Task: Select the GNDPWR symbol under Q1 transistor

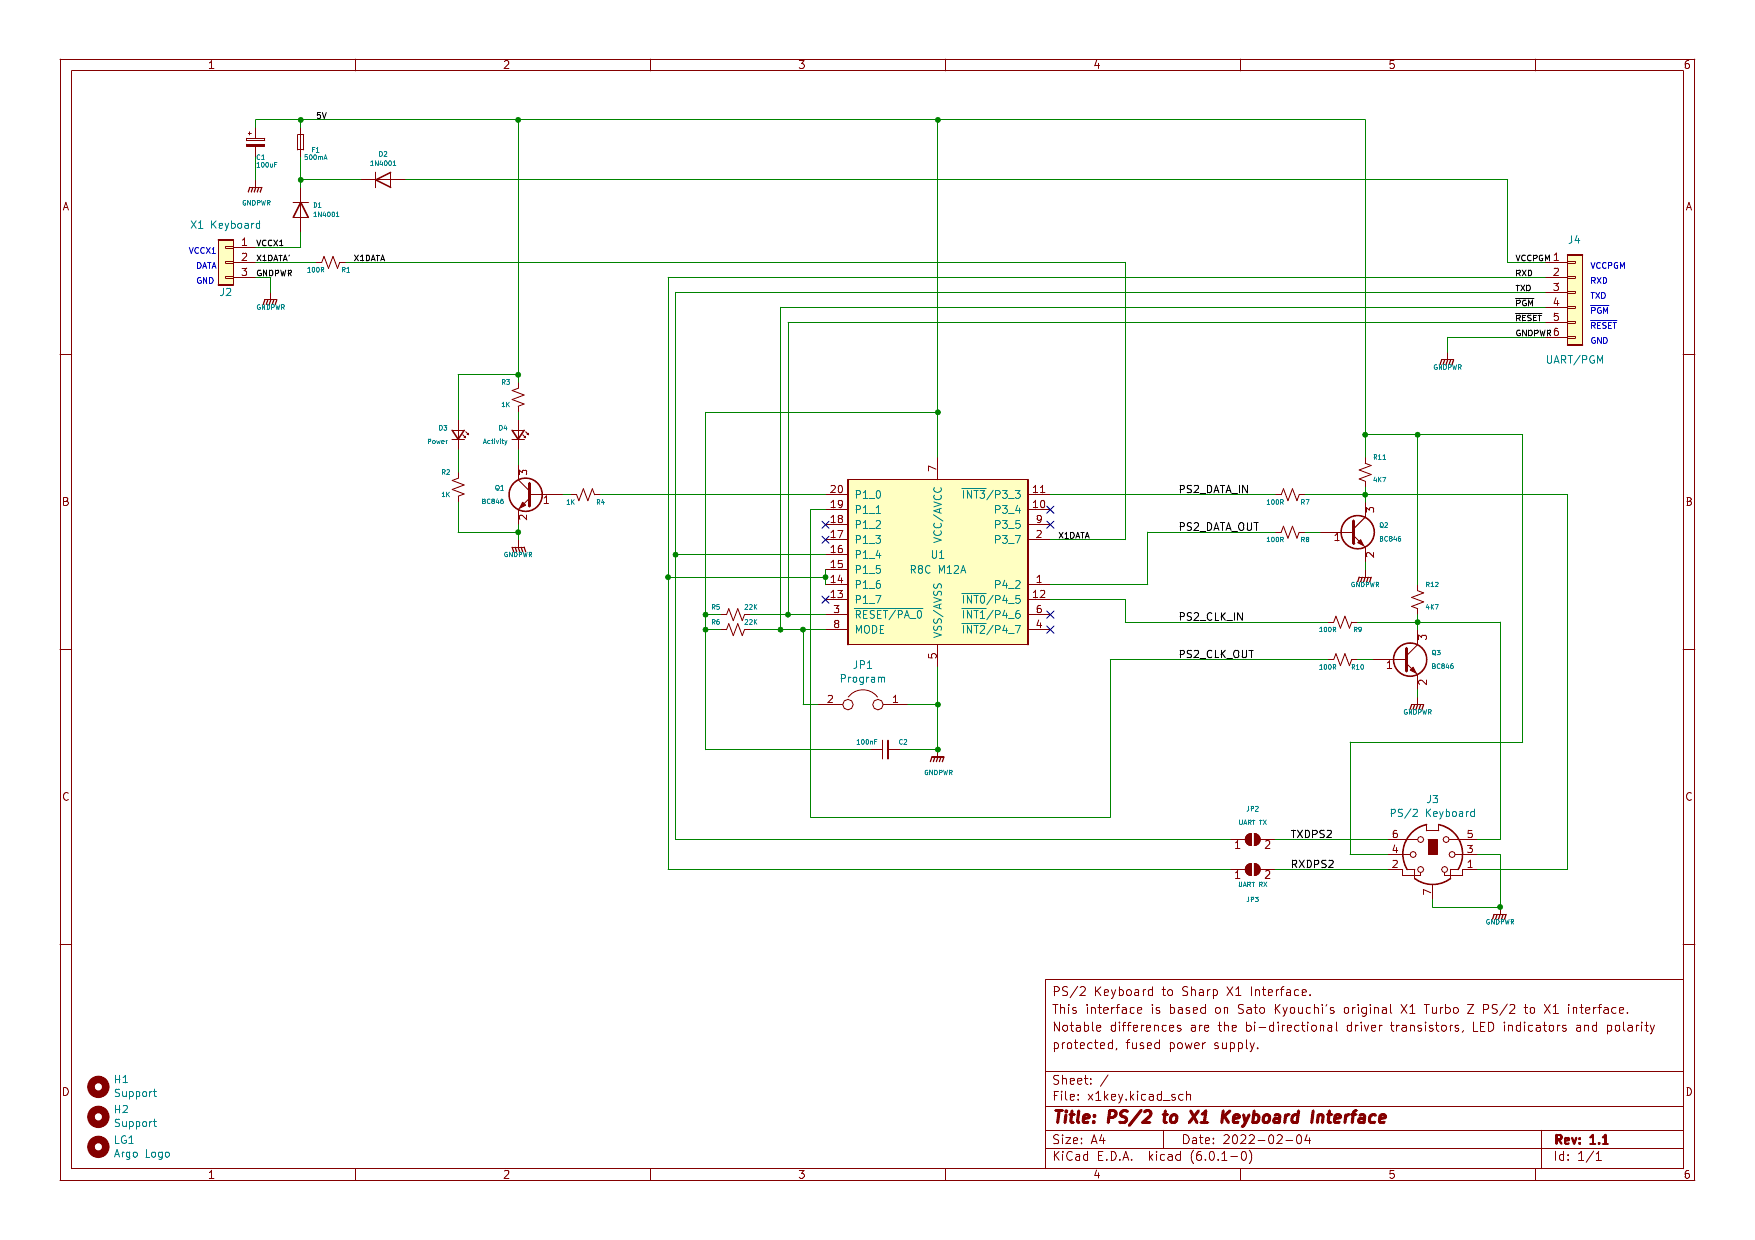Action: pyautogui.click(x=518, y=550)
